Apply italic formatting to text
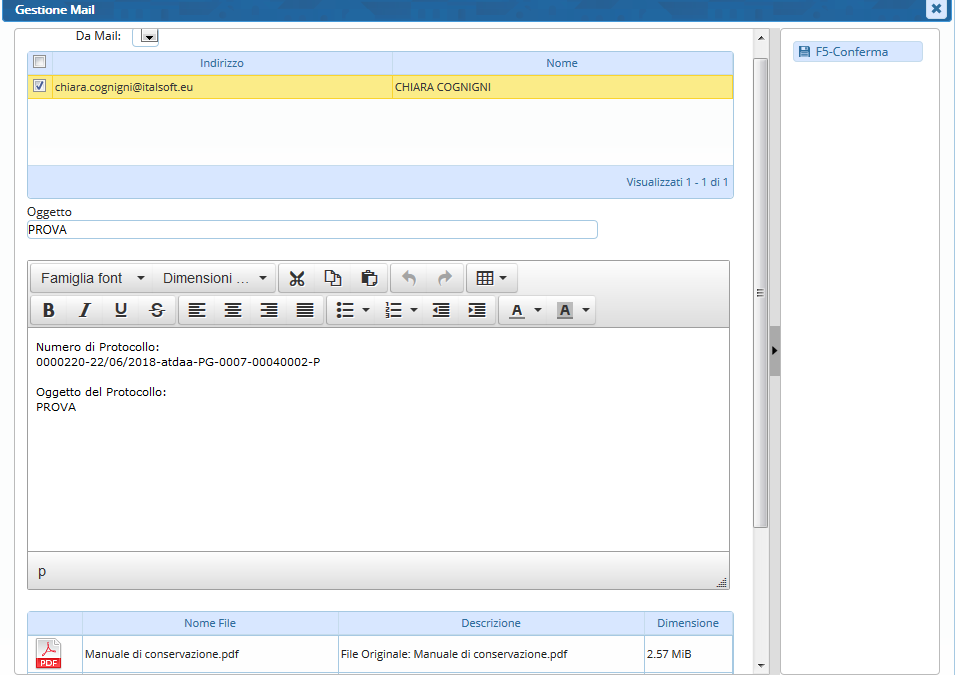Screen dimensions: 955x675 point(85,311)
